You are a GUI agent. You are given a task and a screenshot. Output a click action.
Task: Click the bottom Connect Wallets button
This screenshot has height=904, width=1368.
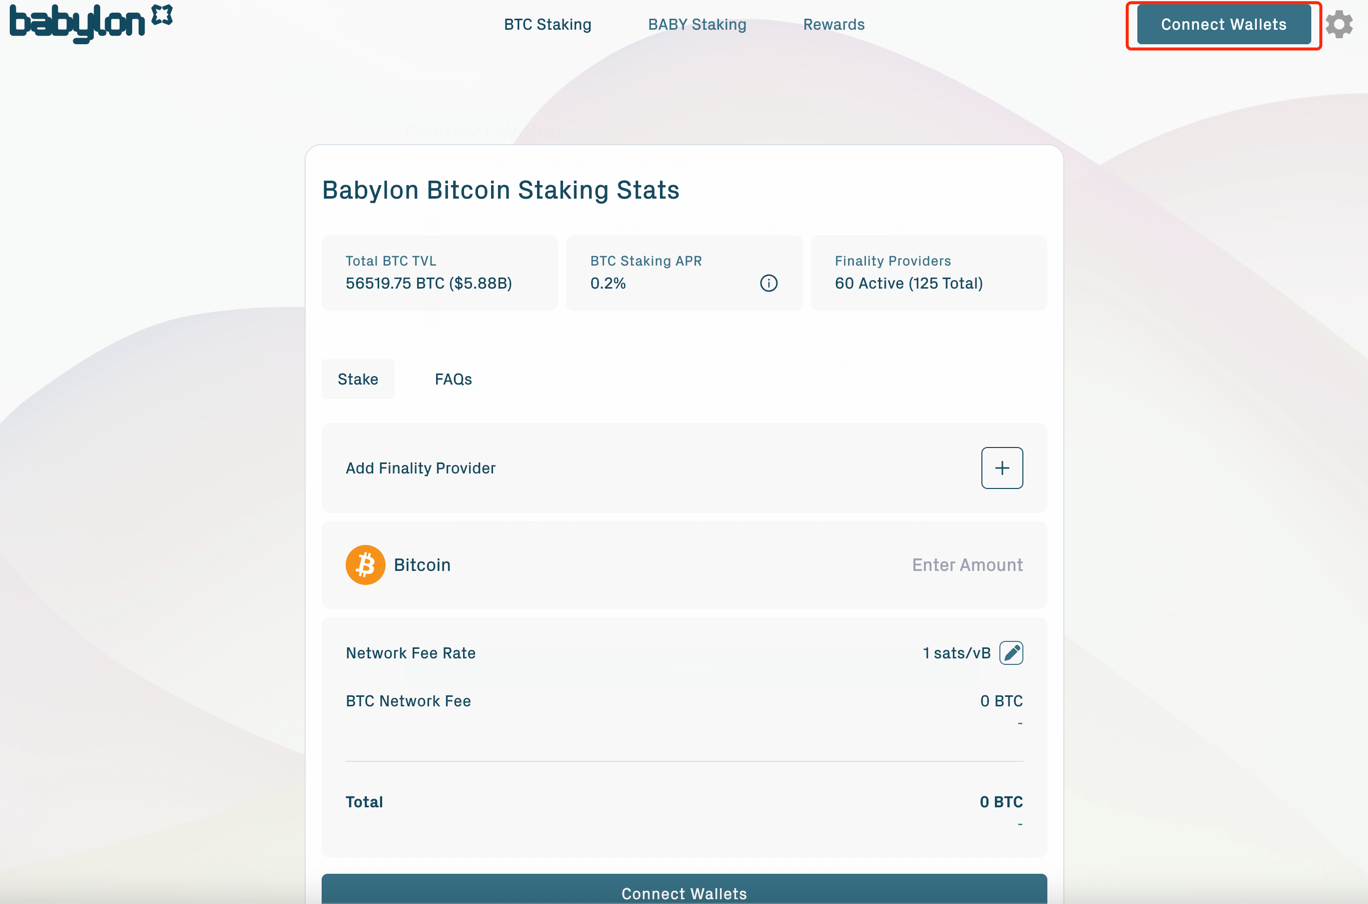tap(683, 893)
